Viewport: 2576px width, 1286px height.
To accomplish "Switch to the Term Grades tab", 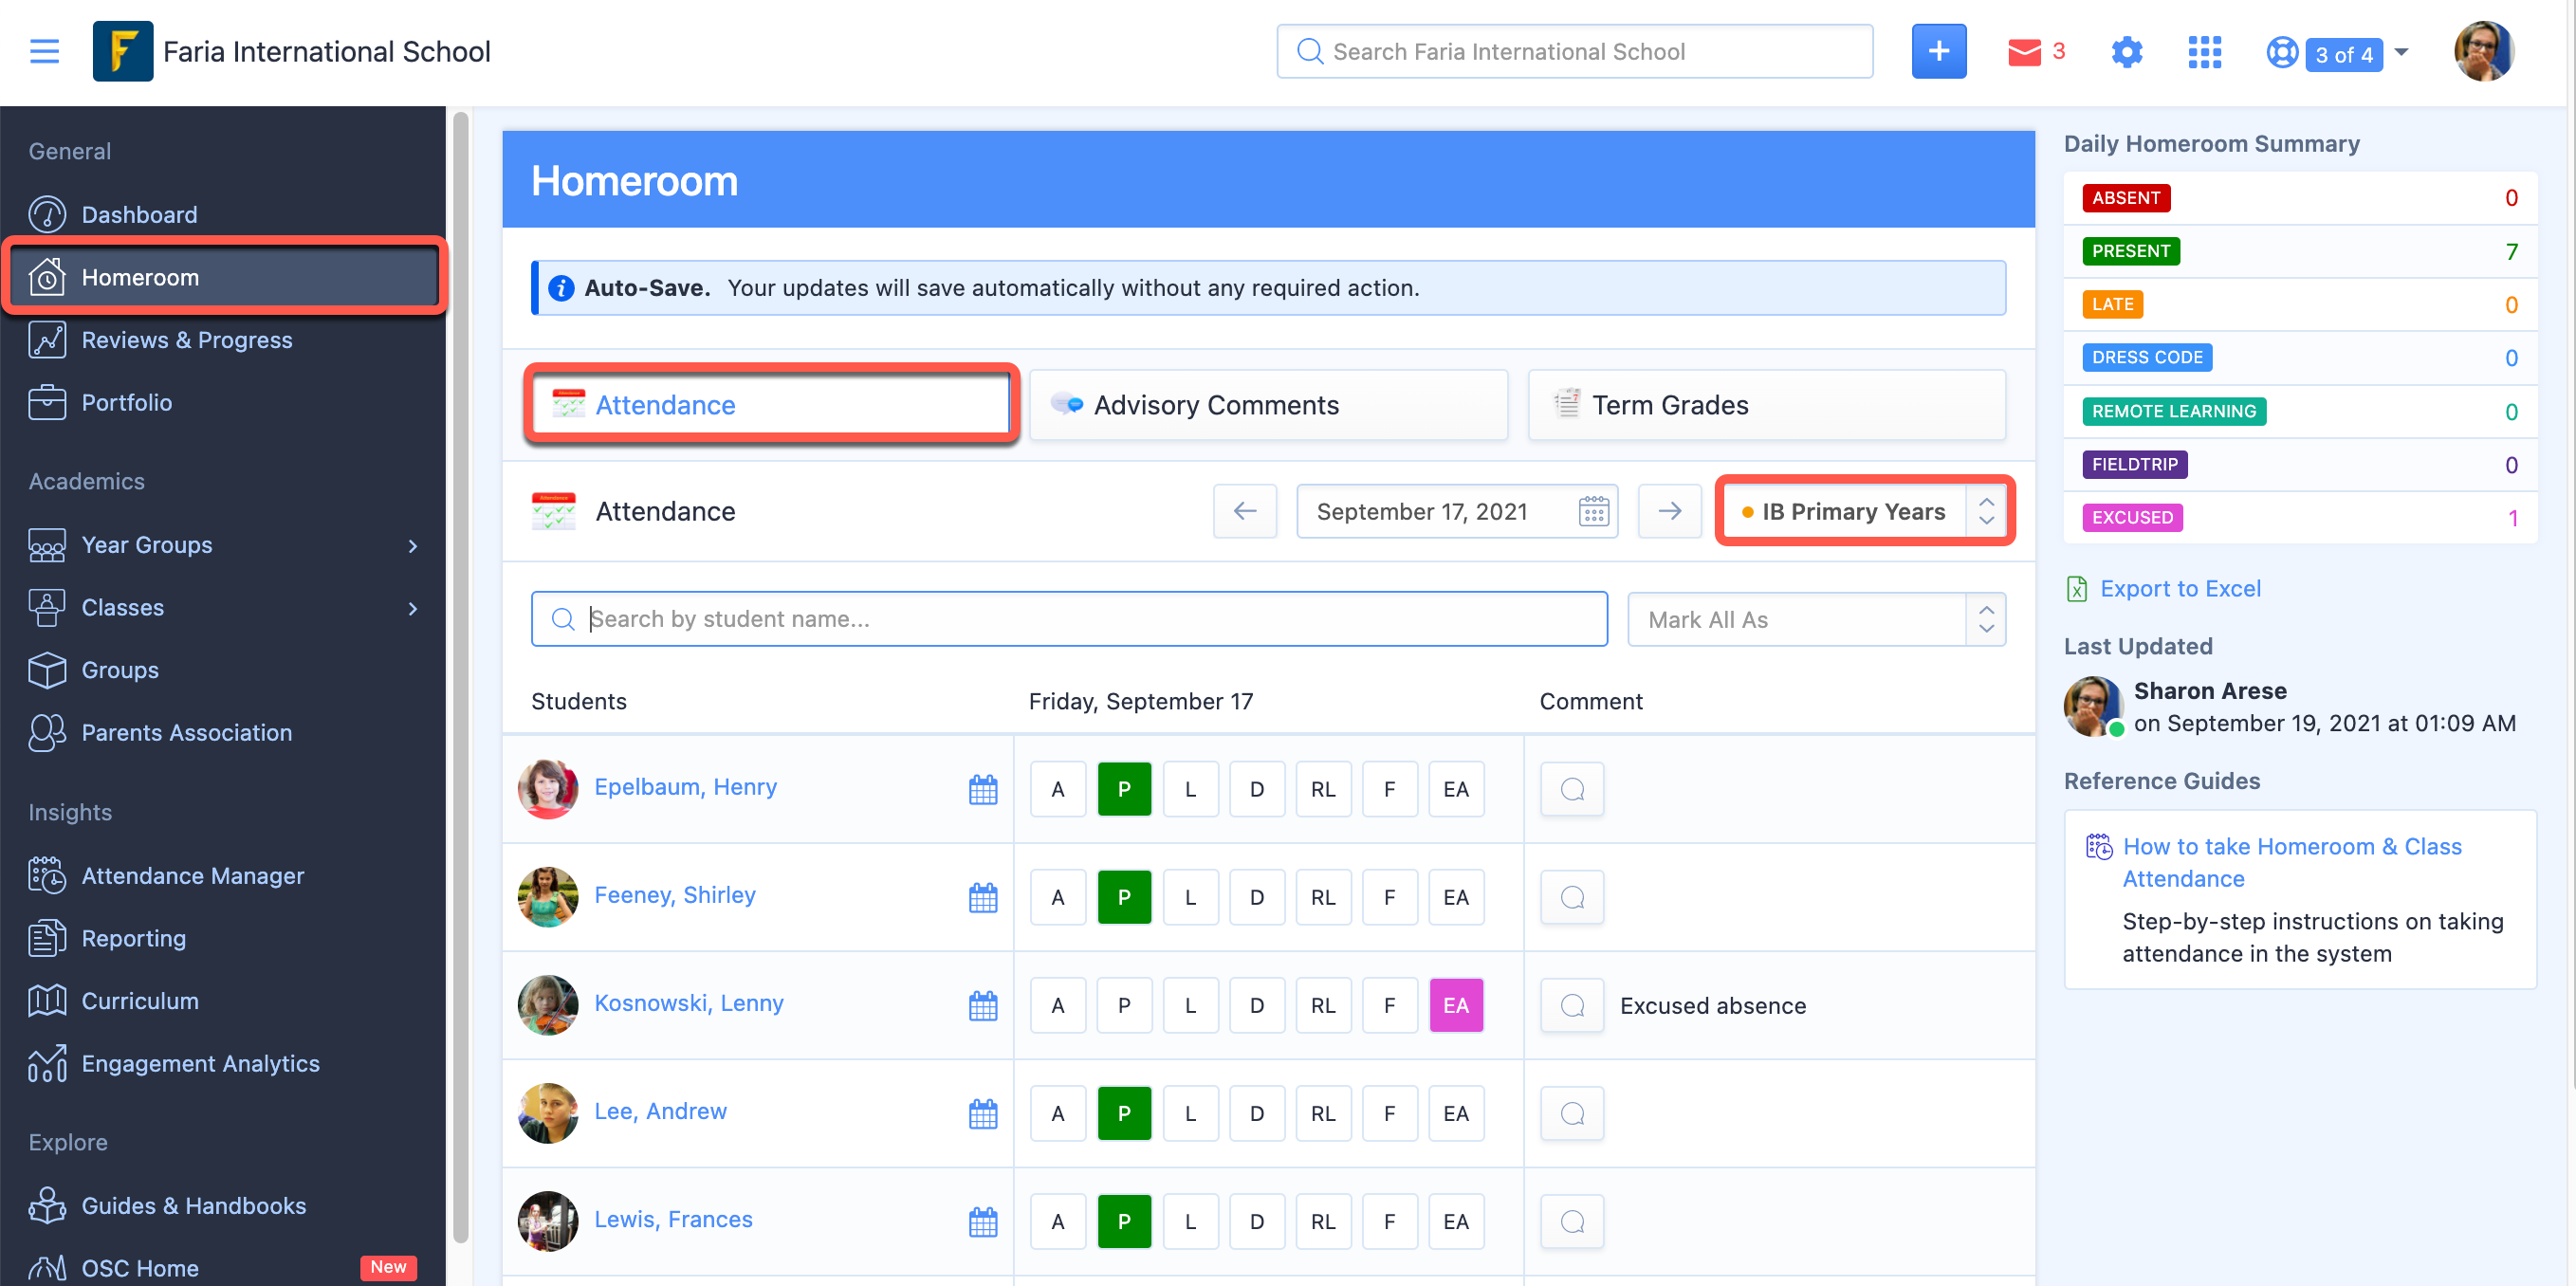I will tap(1765, 405).
